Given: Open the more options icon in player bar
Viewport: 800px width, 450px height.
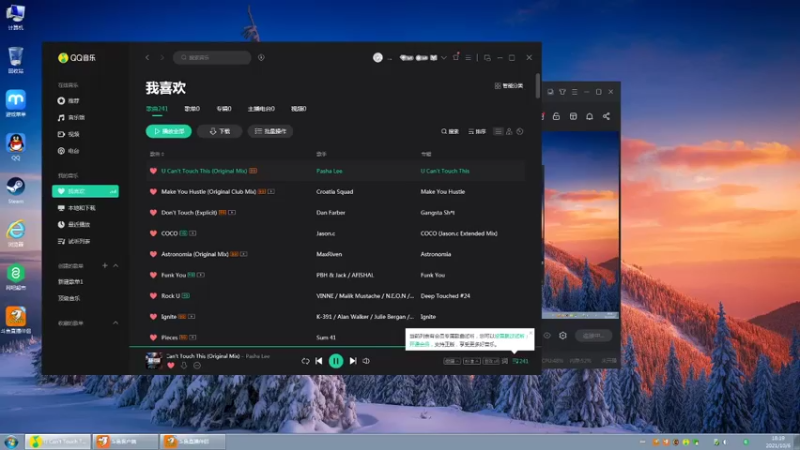Looking at the screenshot, I should [x=197, y=365].
